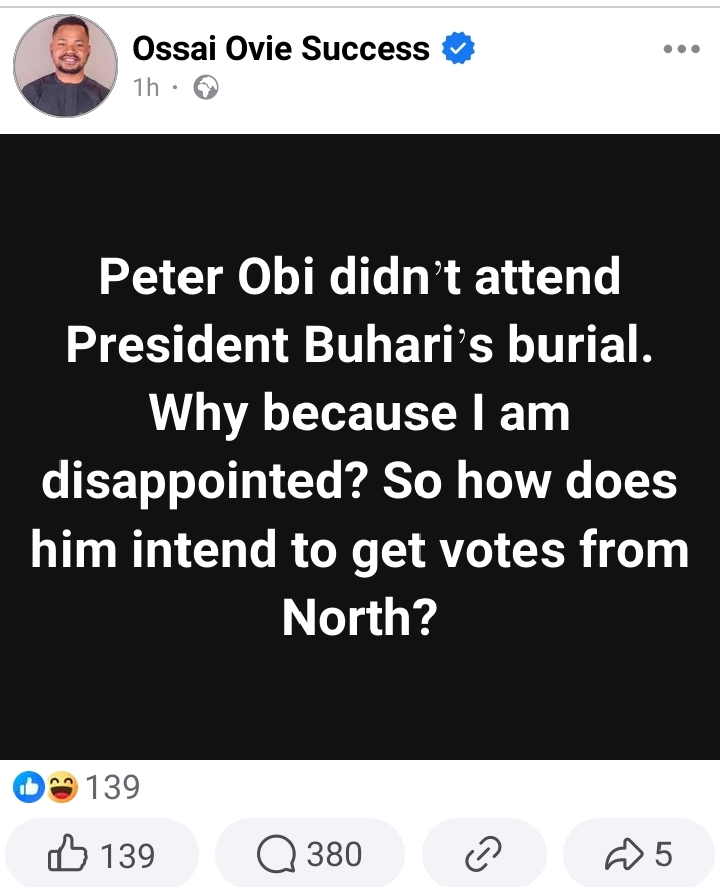Open Ossai Ovie Success profile picture
The height and width of the screenshot is (887, 720).
62,66
